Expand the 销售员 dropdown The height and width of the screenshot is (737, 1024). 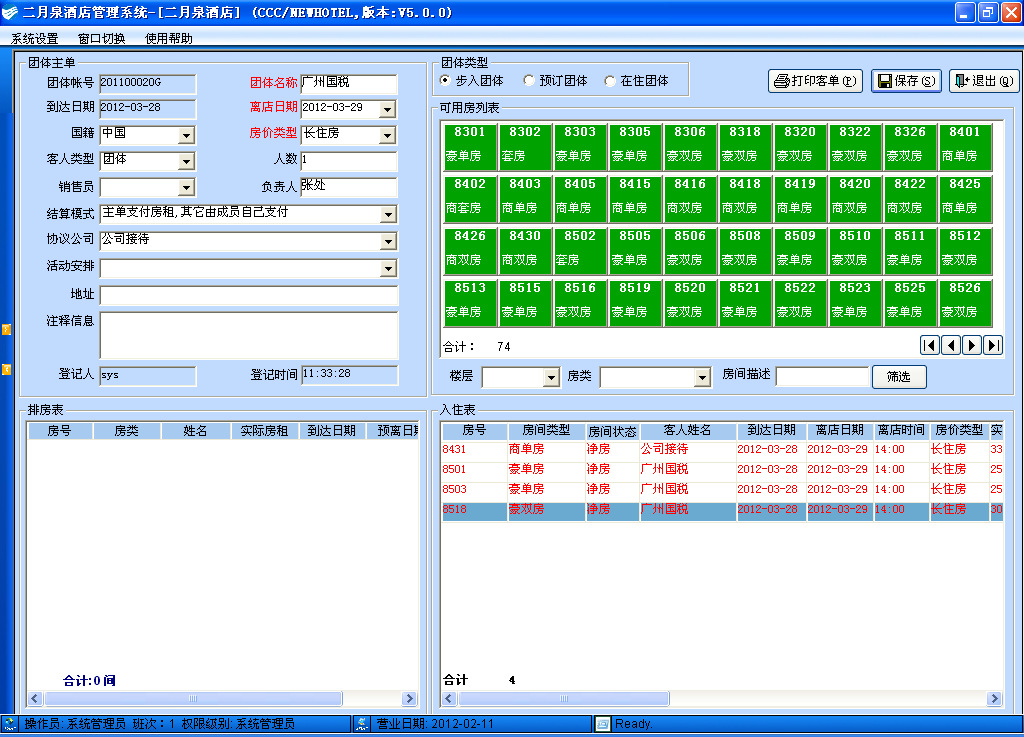186,188
